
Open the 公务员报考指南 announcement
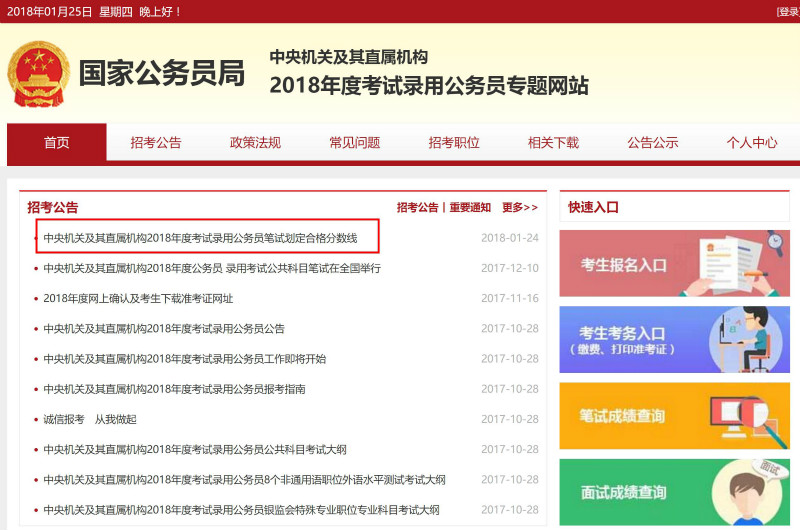coord(174,389)
